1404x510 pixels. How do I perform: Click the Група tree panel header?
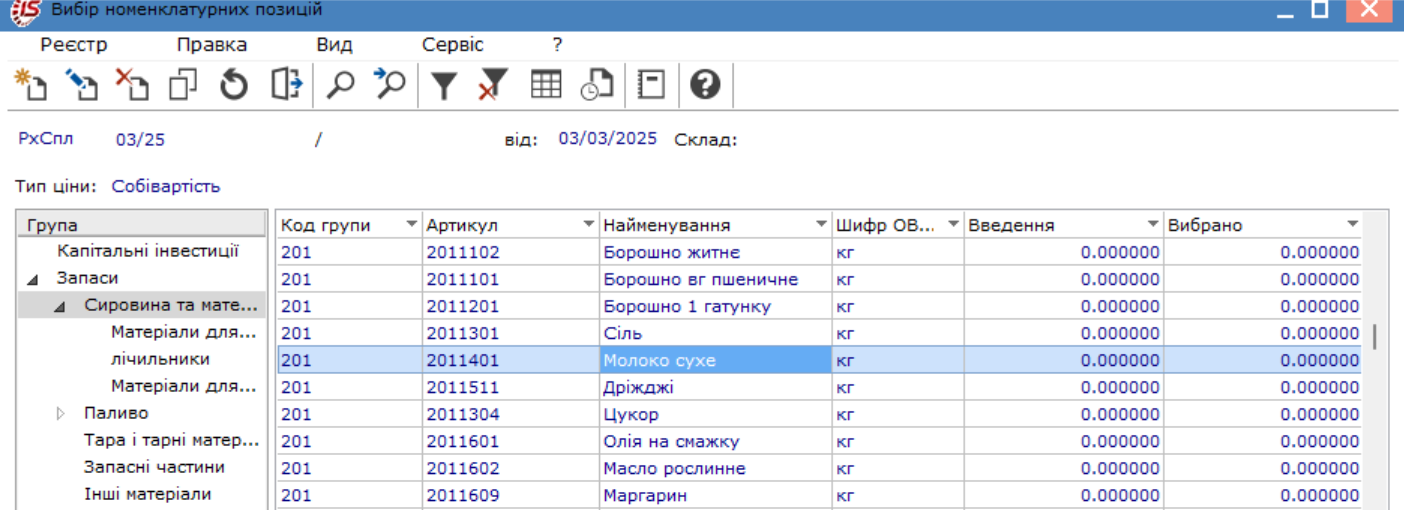pos(143,225)
